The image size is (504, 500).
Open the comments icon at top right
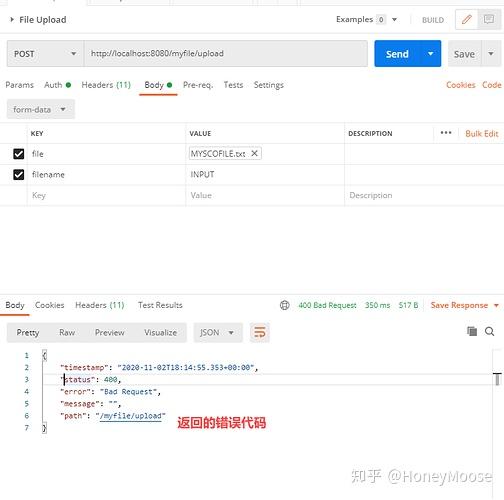(x=489, y=20)
